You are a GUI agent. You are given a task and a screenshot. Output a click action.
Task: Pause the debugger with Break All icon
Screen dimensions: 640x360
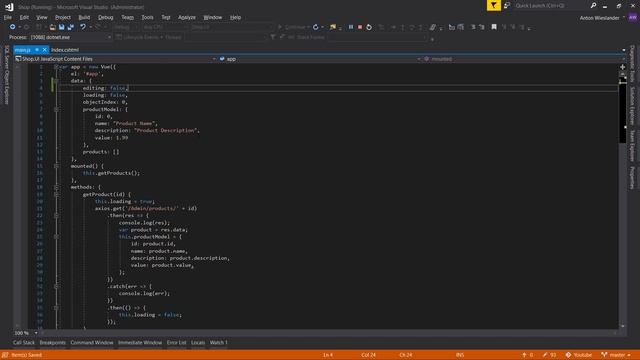(x=351, y=27)
